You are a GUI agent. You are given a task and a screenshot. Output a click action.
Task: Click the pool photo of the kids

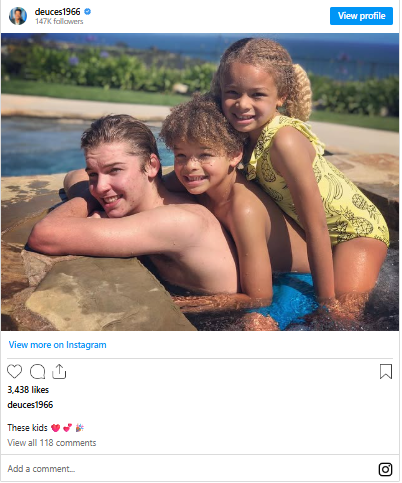[200, 182]
